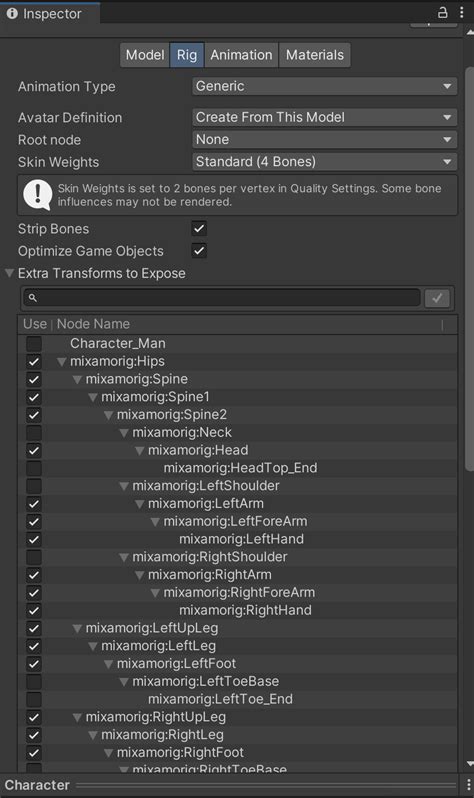The image size is (474, 798).
Task: Collapse the mixamorig:Spine tree node
Action: (x=77, y=380)
